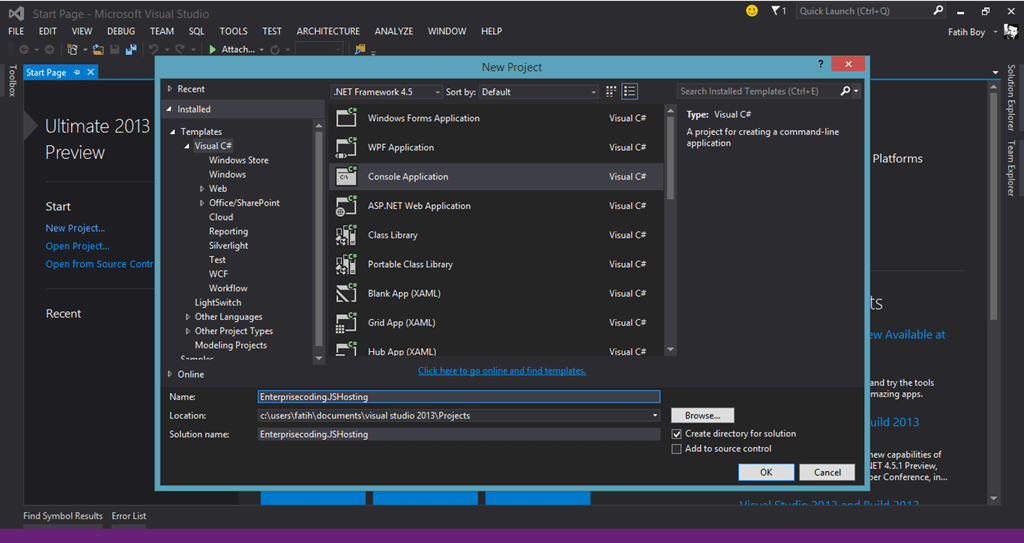
Task: Expand the Recent section
Action: (x=170, y=89)
